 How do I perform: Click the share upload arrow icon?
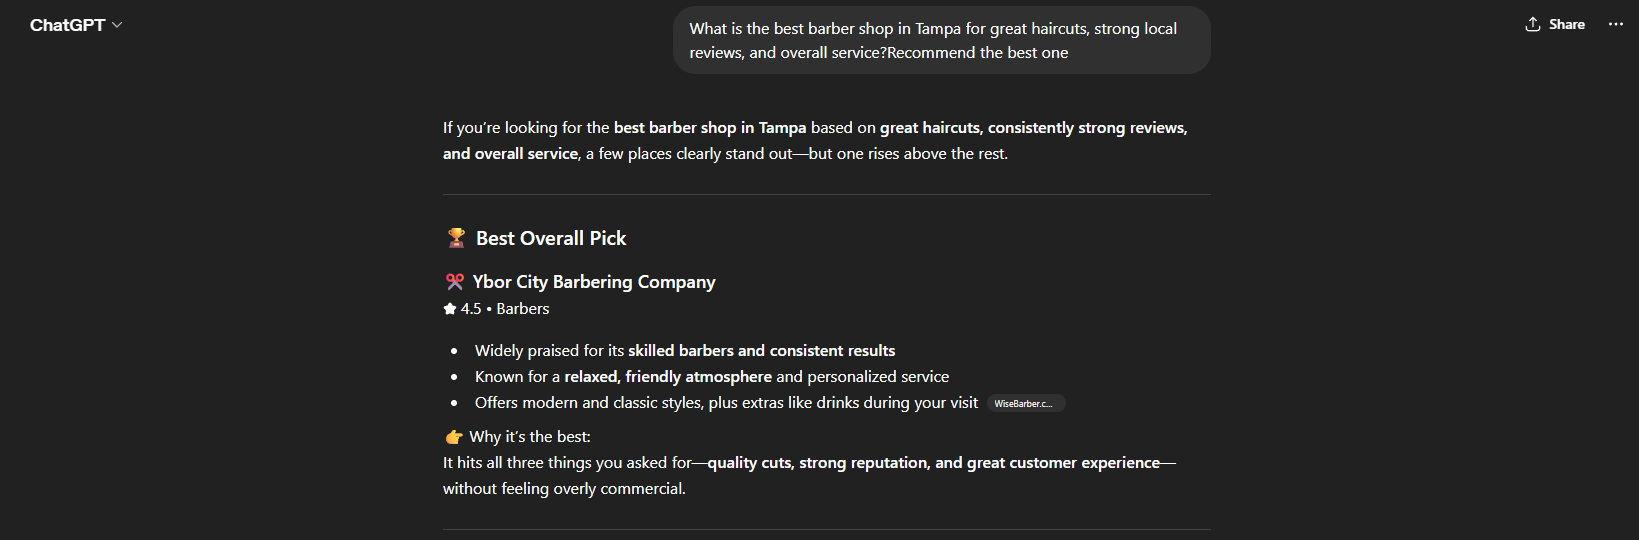coord(1532,24)
